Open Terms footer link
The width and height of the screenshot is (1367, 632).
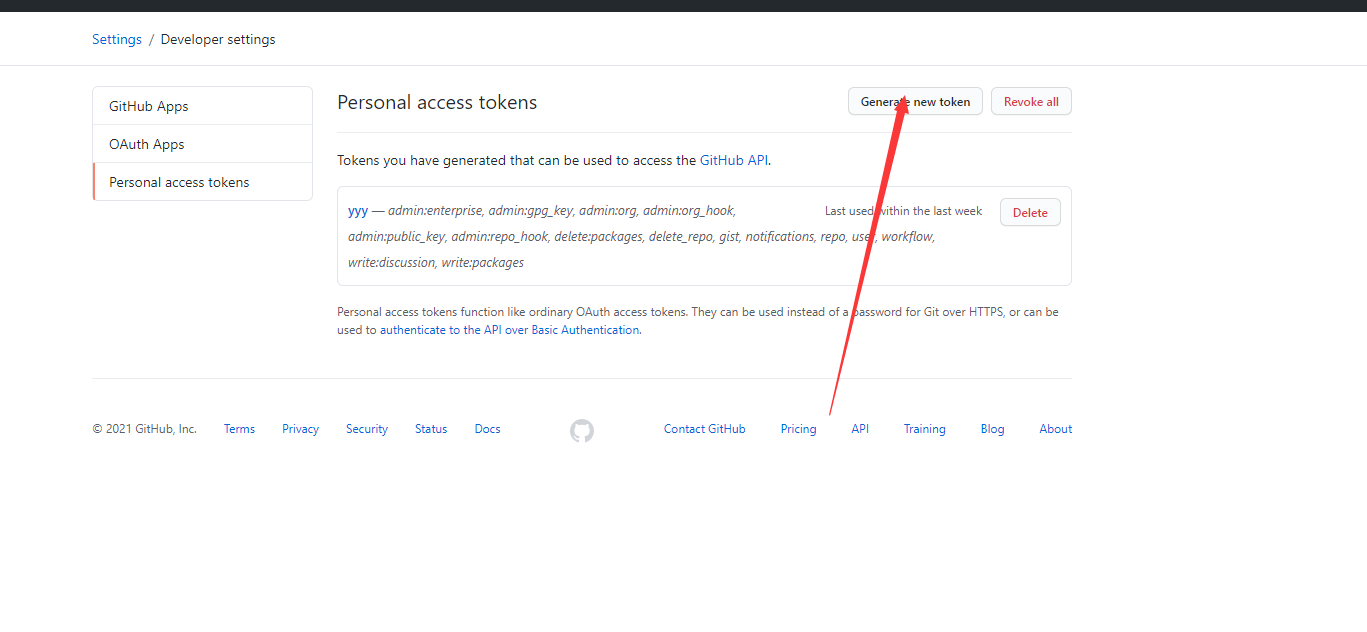239,429
